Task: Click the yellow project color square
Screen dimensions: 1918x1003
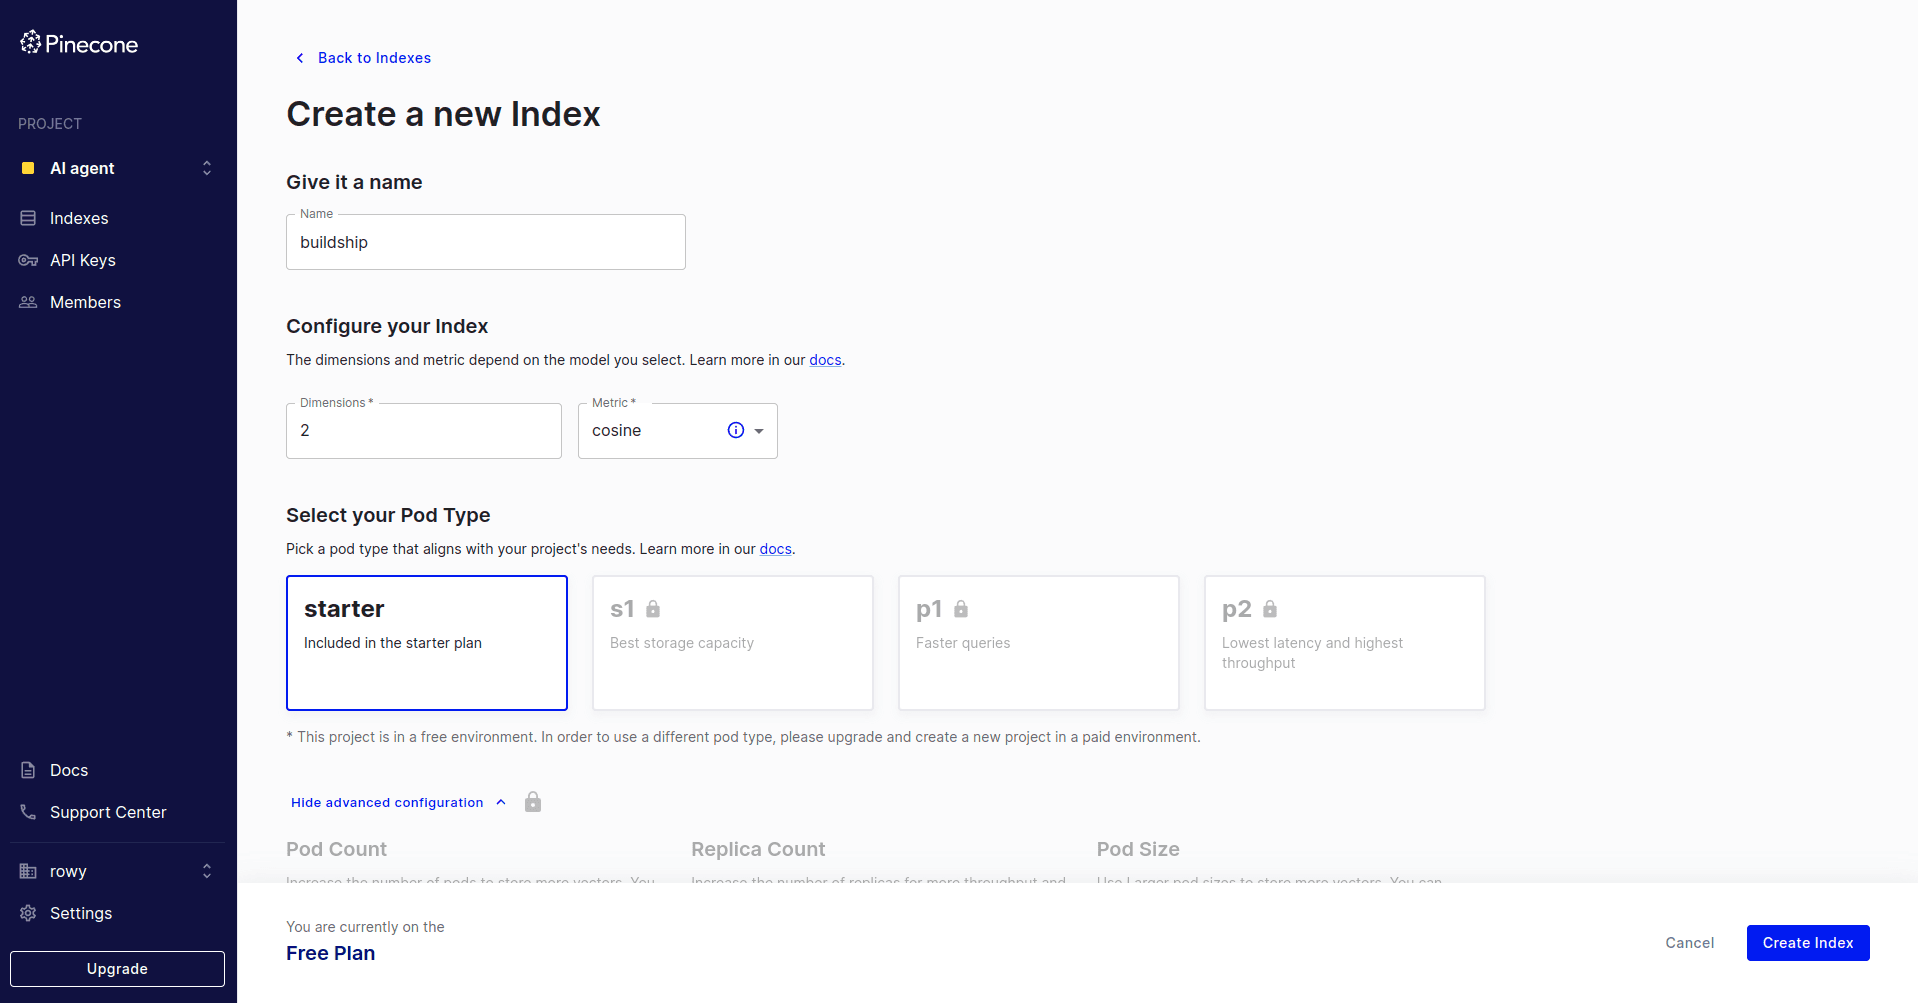Action: pos(29,168)
